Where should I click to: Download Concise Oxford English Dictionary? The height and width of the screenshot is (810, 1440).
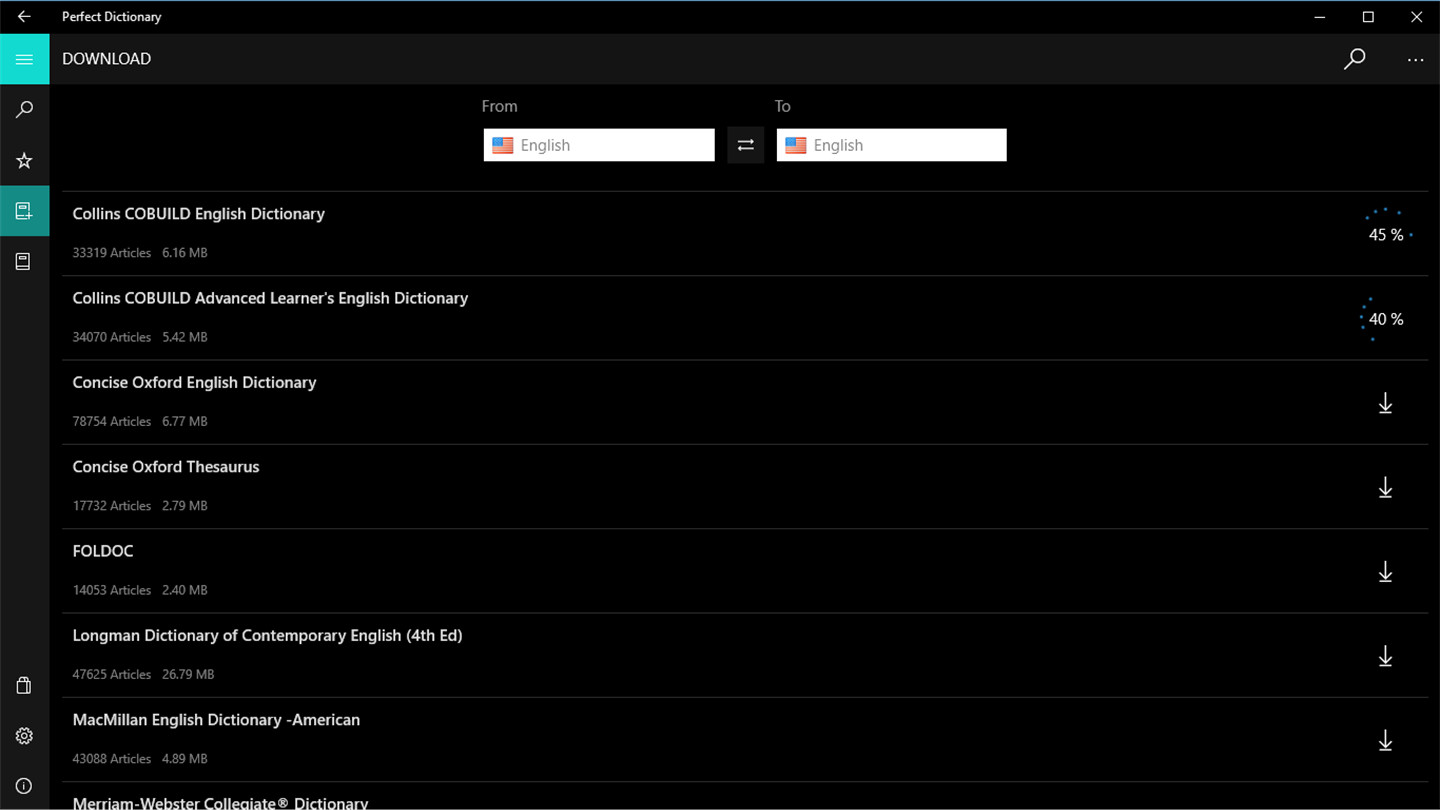coord(1386,403)
